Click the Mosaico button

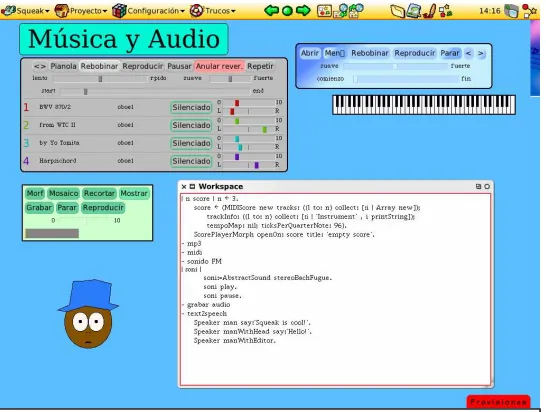click(63, 193)
